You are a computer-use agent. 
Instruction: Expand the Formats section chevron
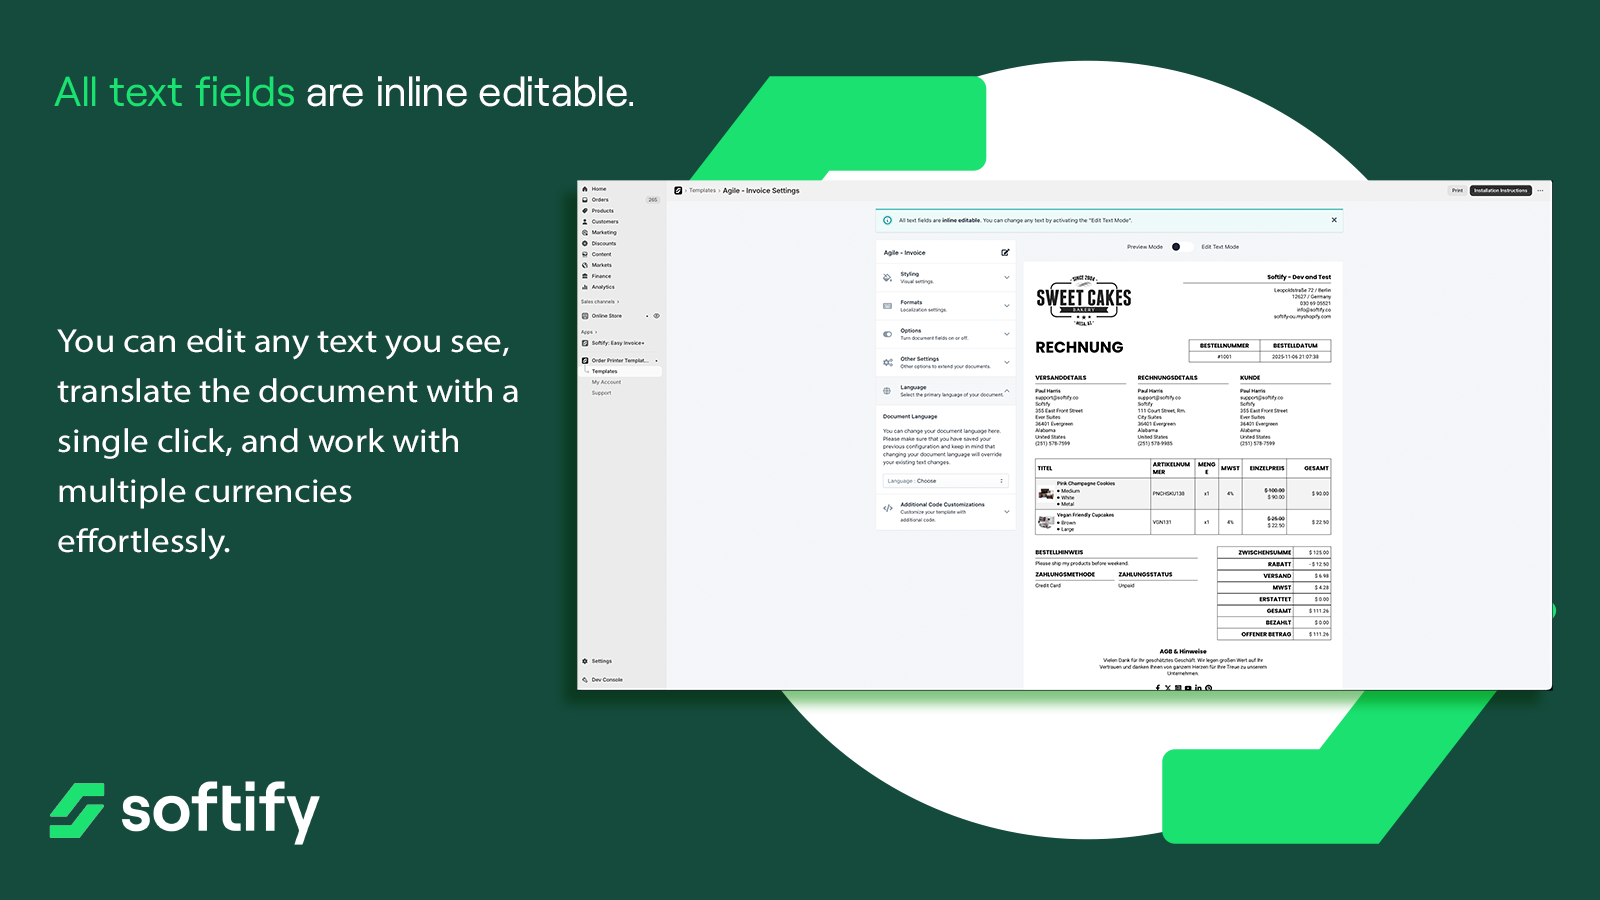click(1006, 306)
